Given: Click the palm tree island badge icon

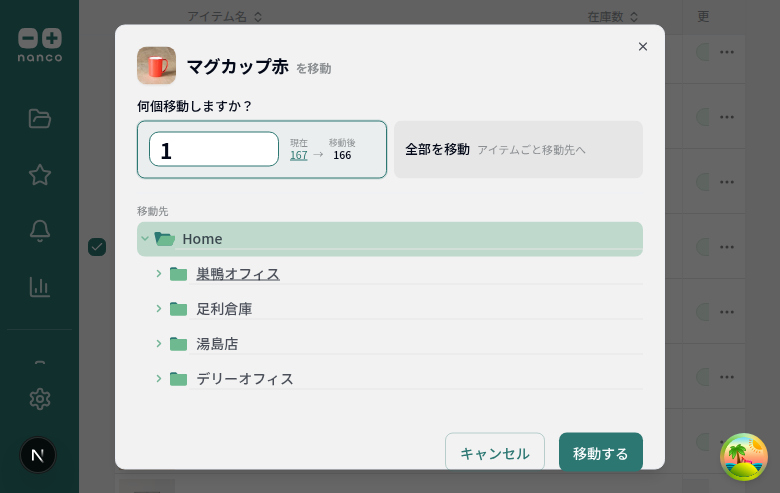Looking at the screenshot, I should (744, 457).
